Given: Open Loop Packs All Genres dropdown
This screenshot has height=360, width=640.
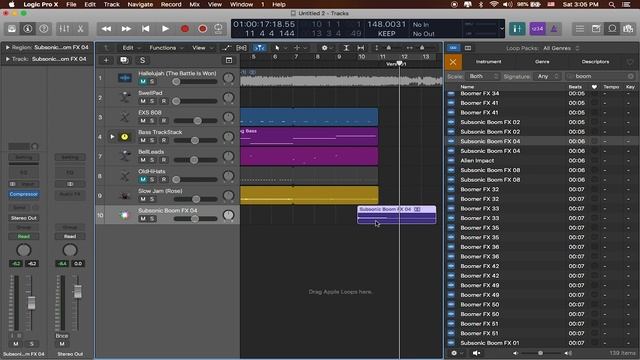Looking at the screenshot, I should pos(561,48).
